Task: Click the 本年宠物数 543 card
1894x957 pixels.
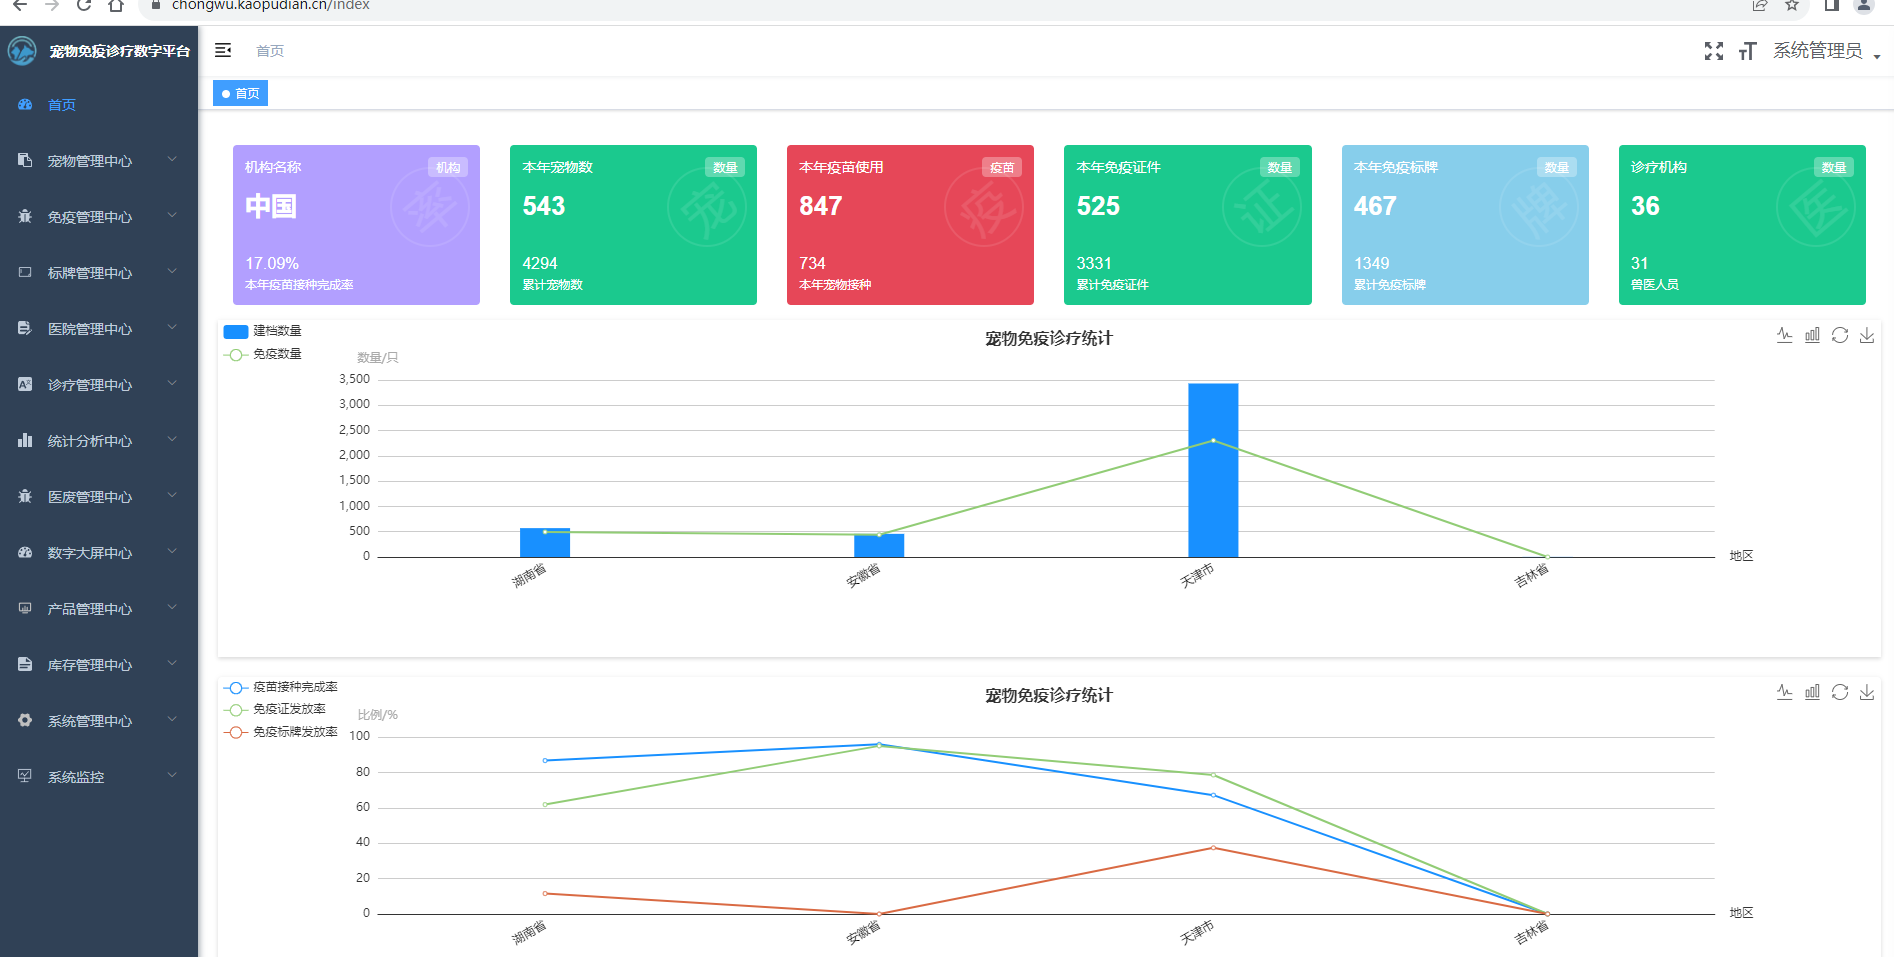Action: (x=633, y=225)
